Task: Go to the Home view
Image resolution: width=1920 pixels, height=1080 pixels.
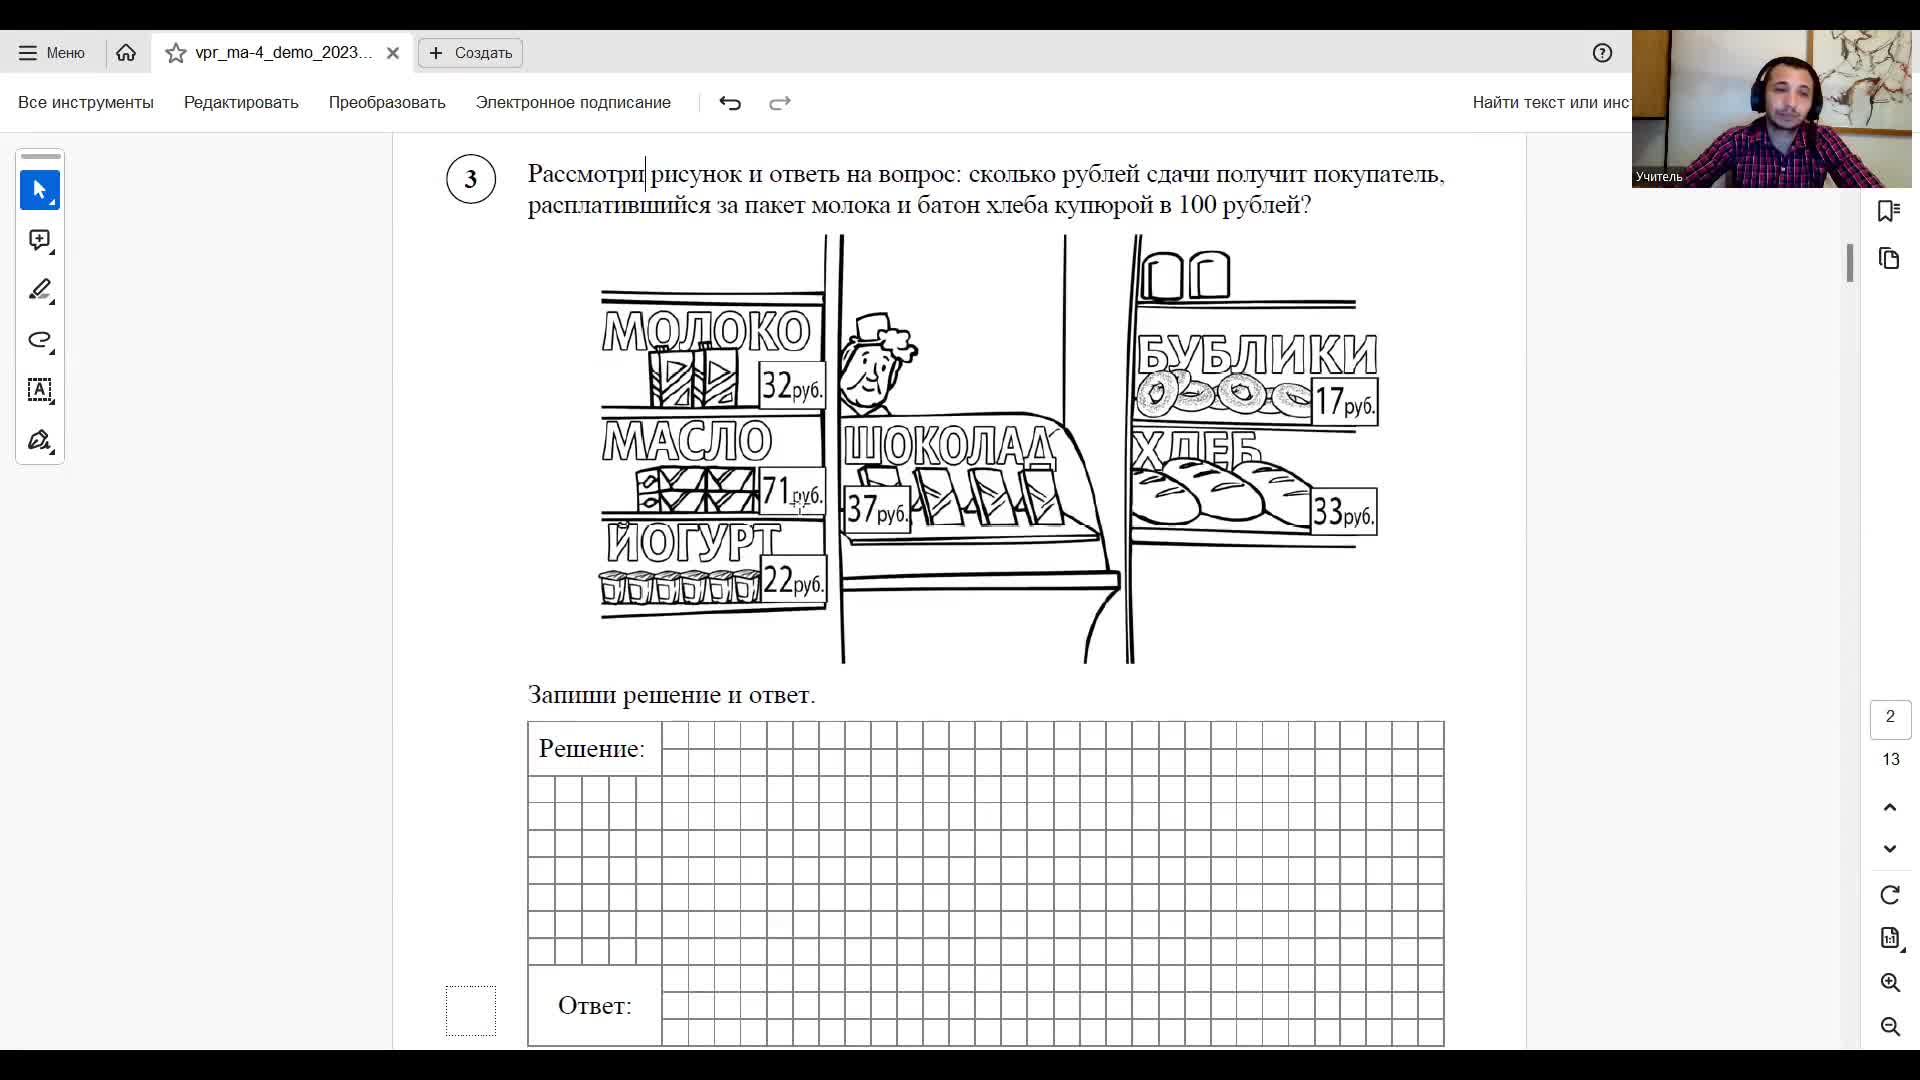Action: [x=126, y=53]
